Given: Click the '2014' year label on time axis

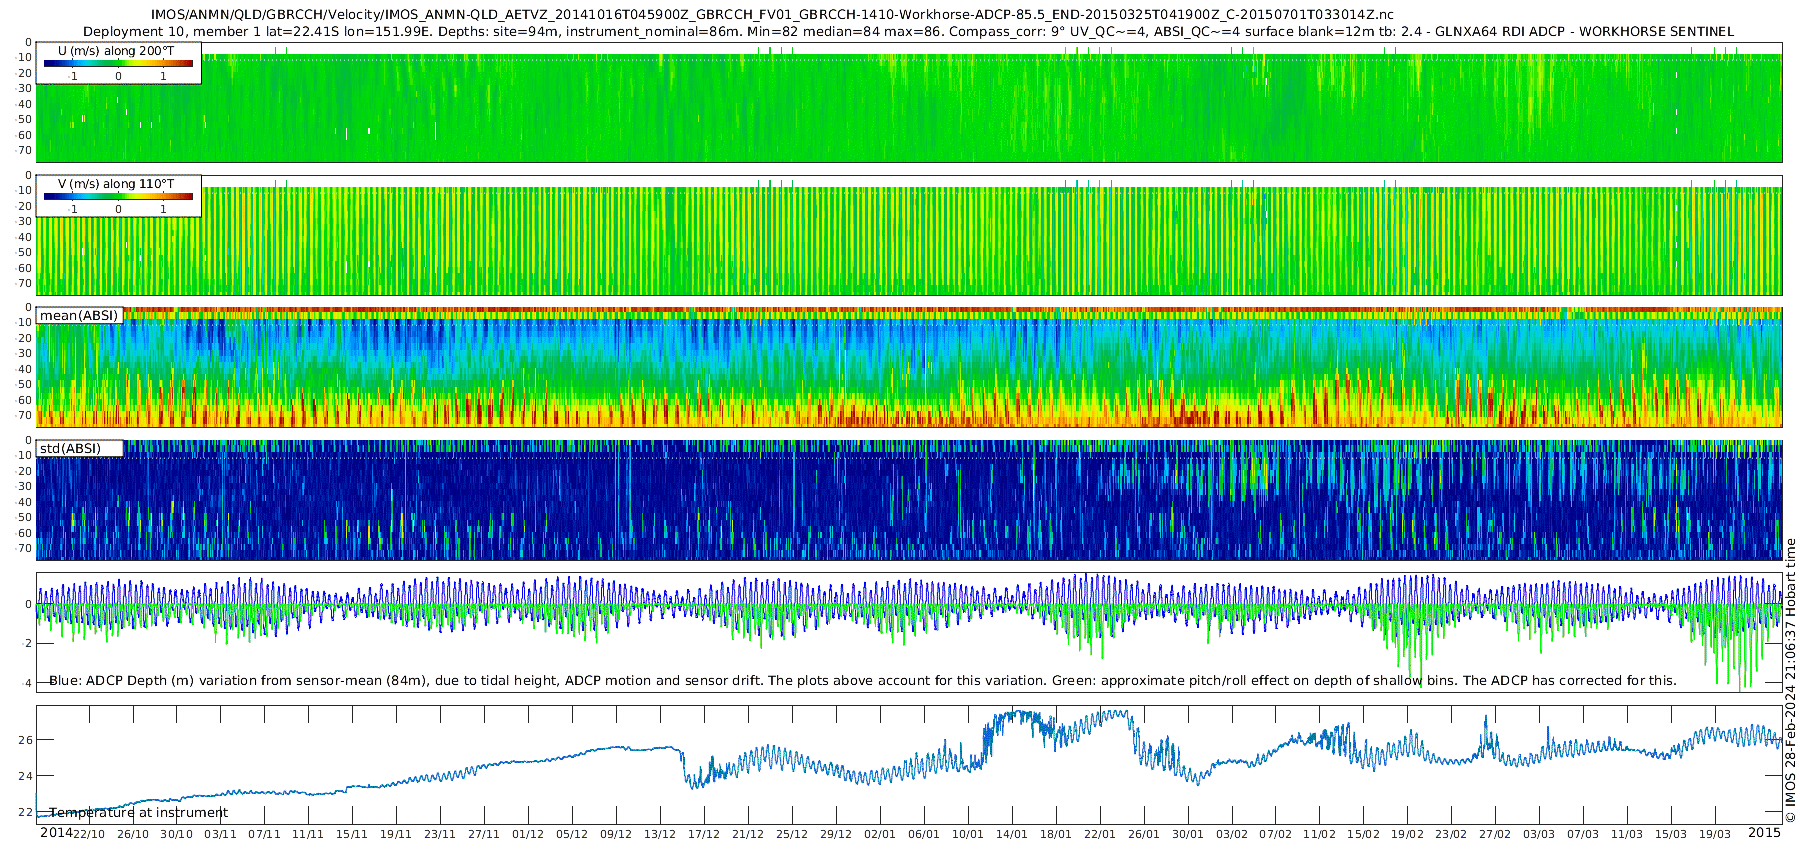Looking at the screenshot, I should click(x=56, y=833).
